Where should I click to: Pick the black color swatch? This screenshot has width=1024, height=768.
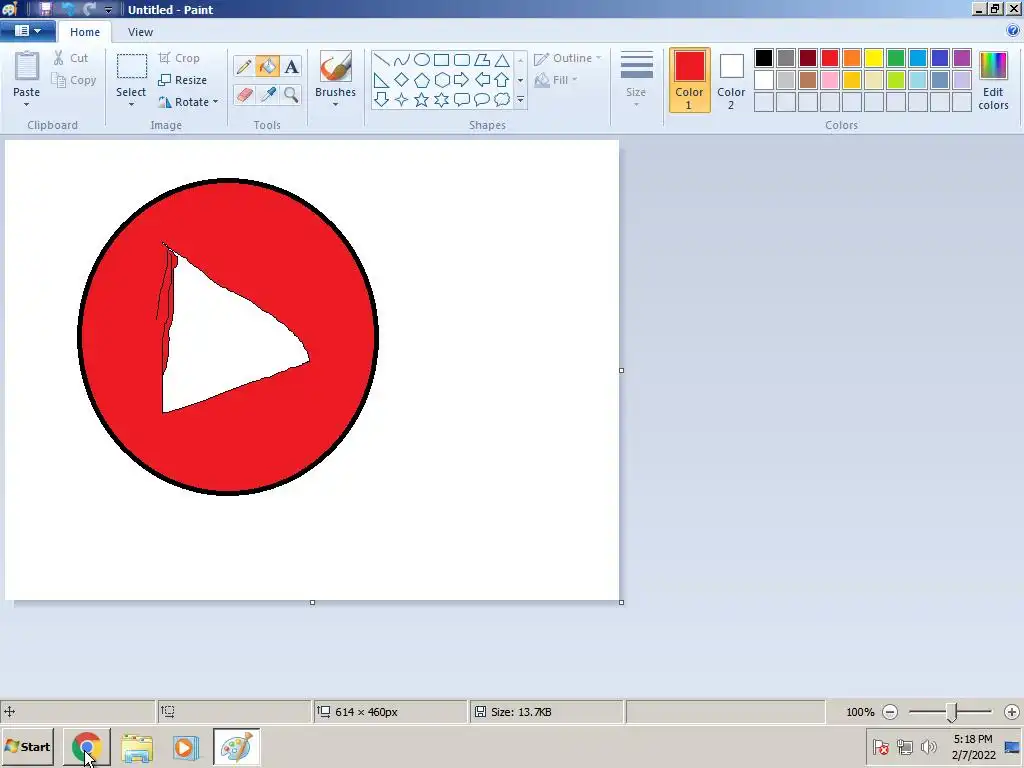click(x=763, y=58)
